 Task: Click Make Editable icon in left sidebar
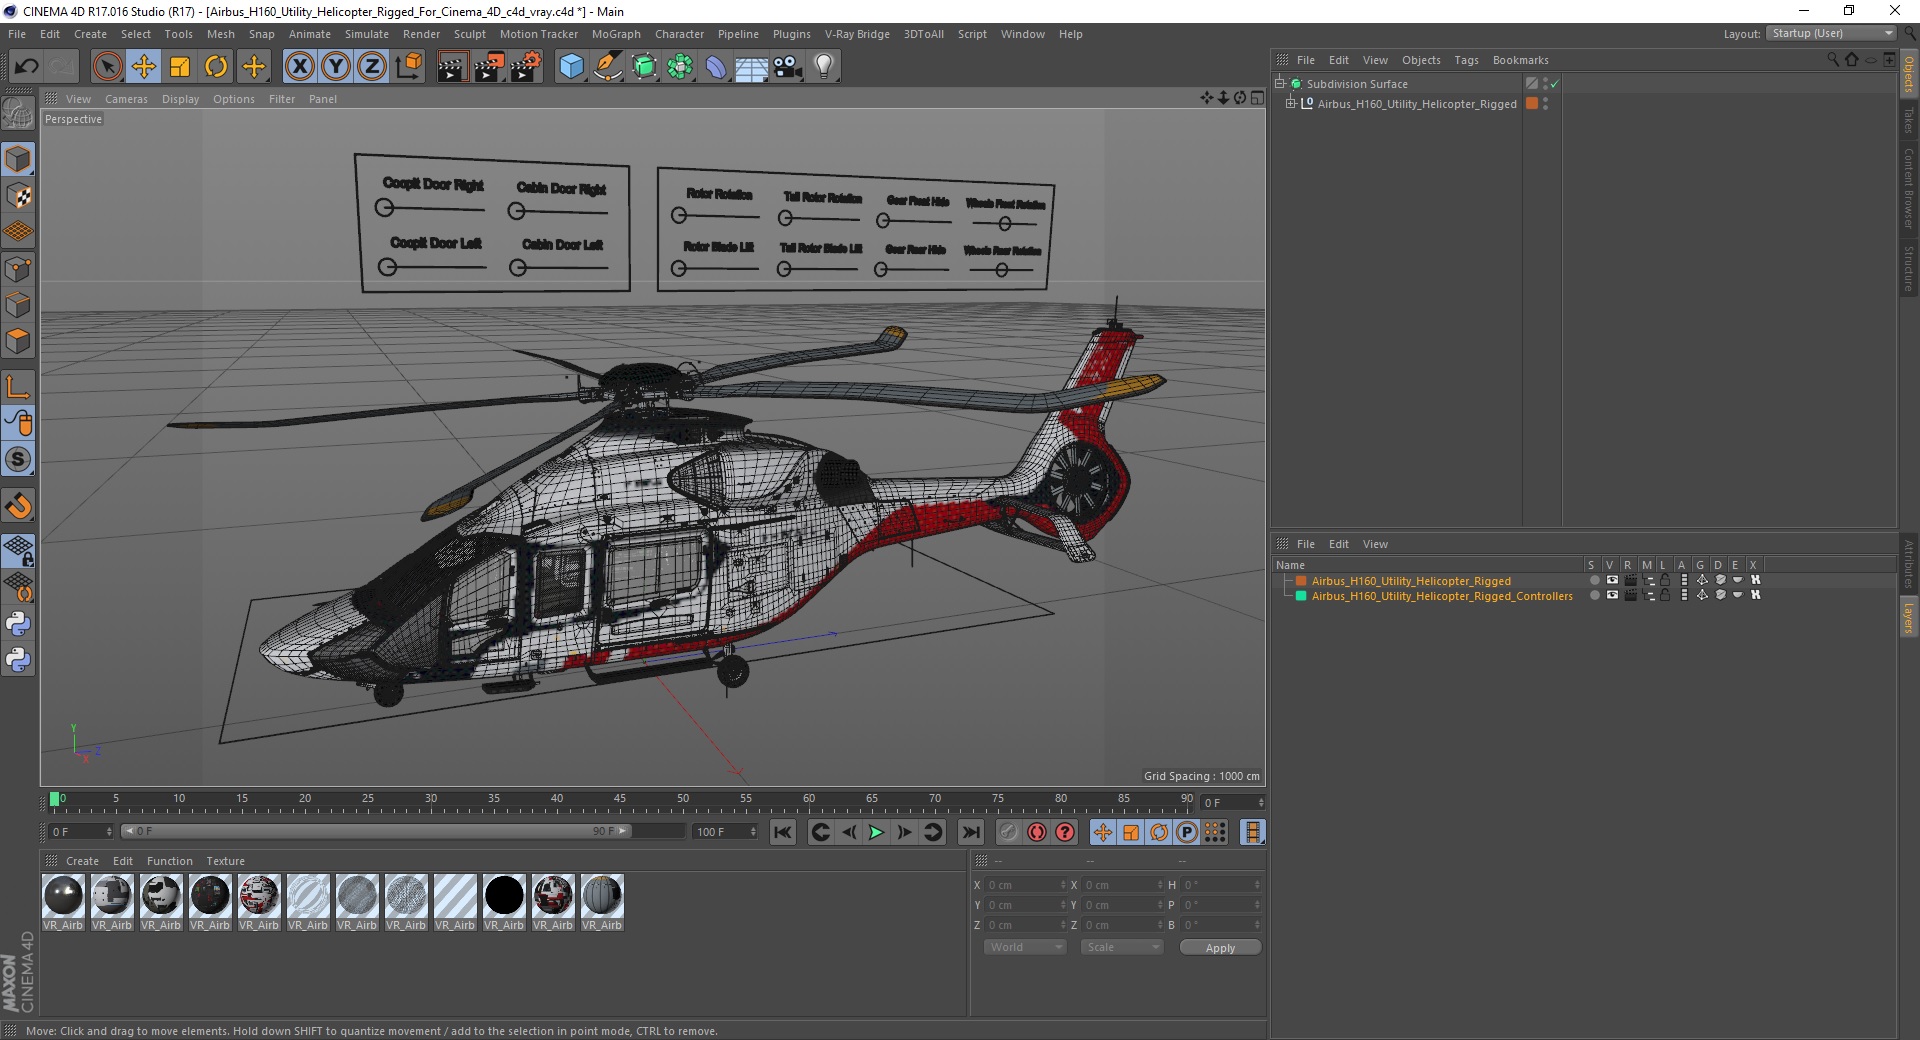[x=18, y=114]
